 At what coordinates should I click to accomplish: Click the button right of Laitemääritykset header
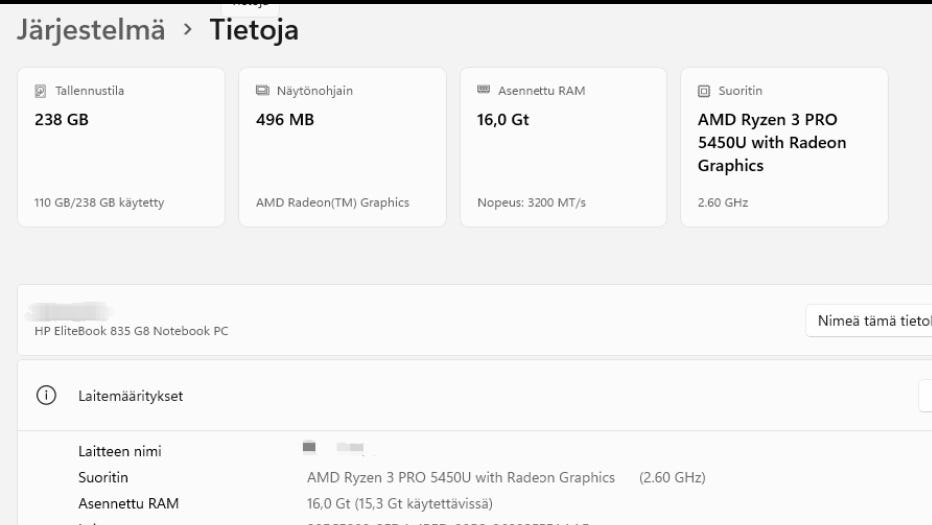pos(925,396)
